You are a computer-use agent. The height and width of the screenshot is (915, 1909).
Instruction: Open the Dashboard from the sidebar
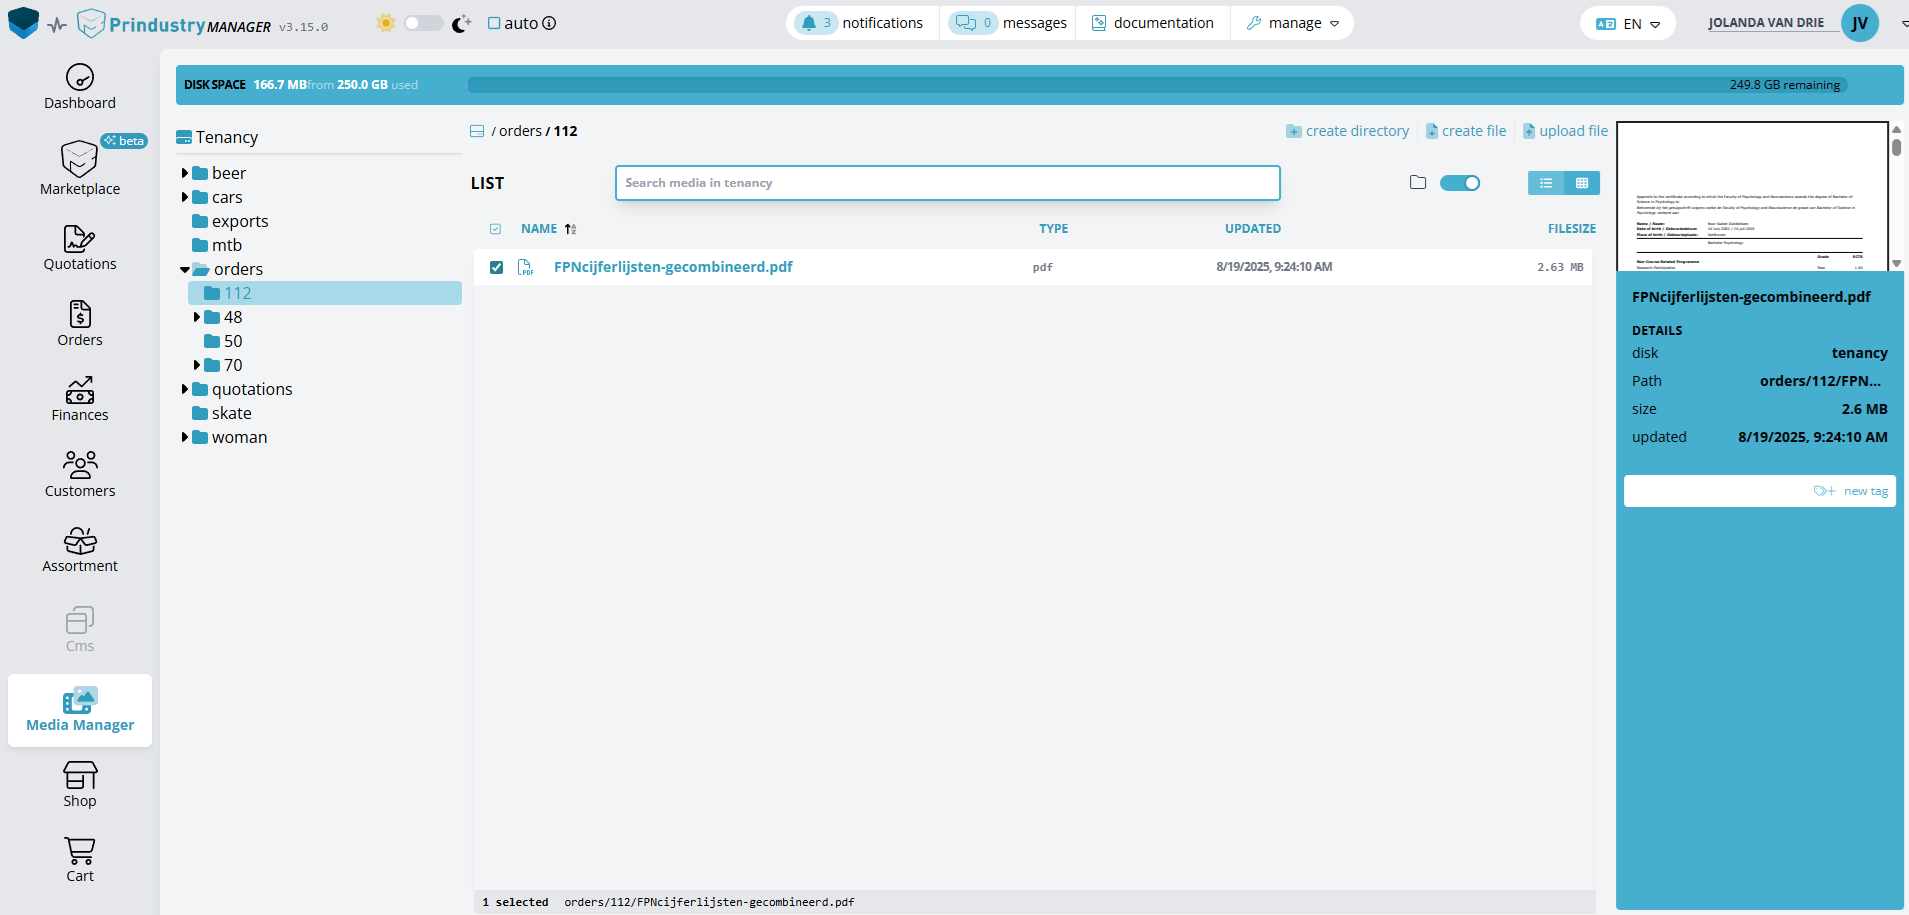[80, 87]
